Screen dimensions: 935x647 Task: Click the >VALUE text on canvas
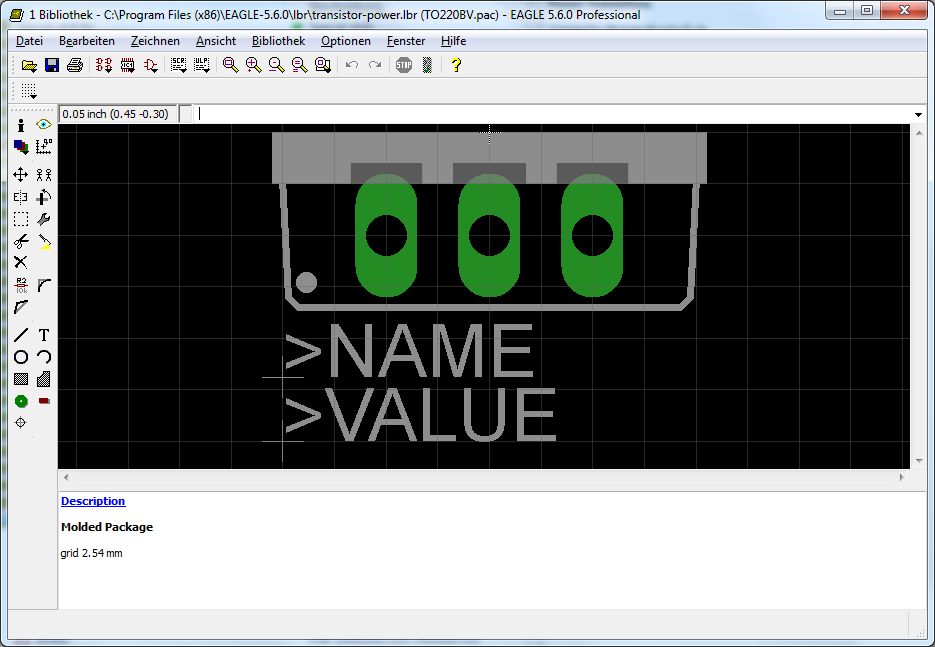click(421, 414)
